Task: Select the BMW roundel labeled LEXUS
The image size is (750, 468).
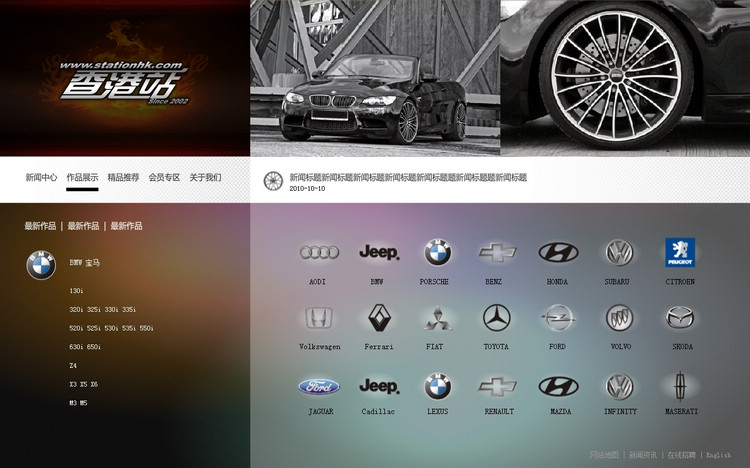Action: 437,386
